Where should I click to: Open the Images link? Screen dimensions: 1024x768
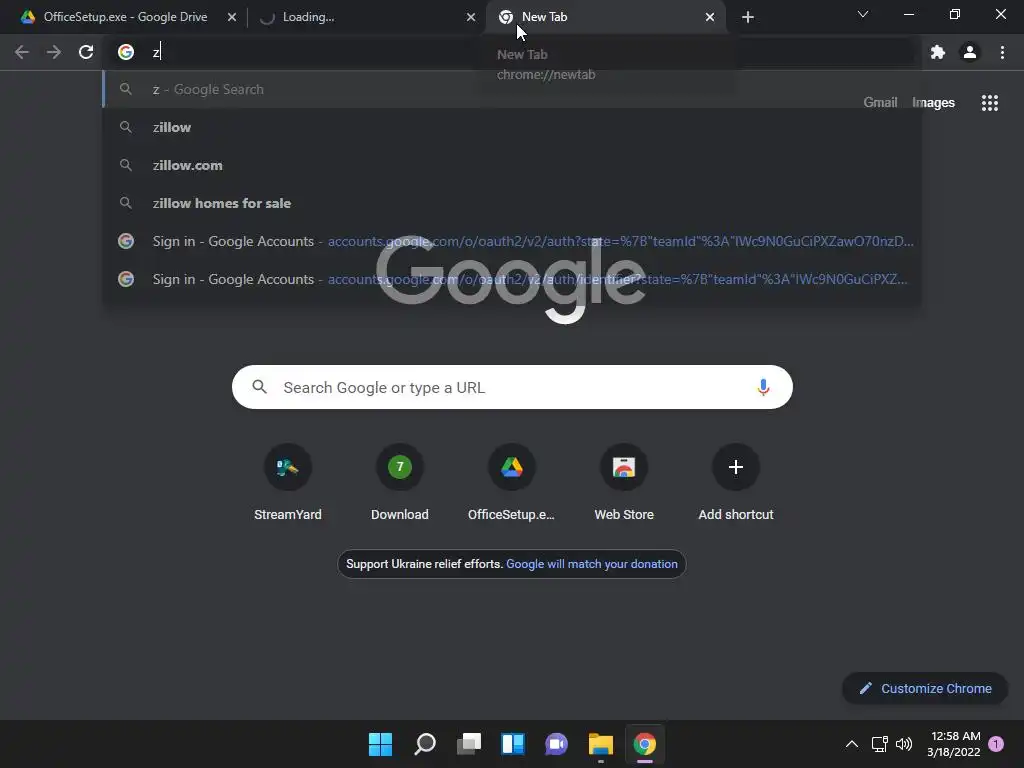click(933, 103)
